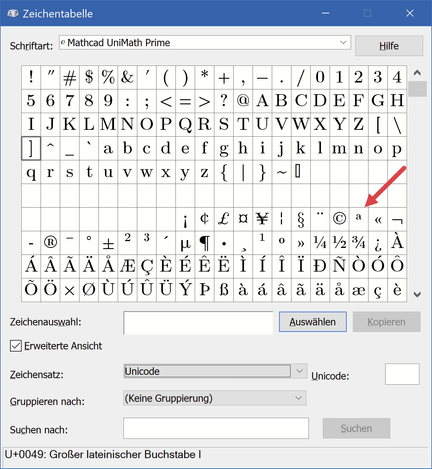Open the Schriftart font dropdown
Screen dimensions: 432x469
pyautogui.click(x=205, y=43)
